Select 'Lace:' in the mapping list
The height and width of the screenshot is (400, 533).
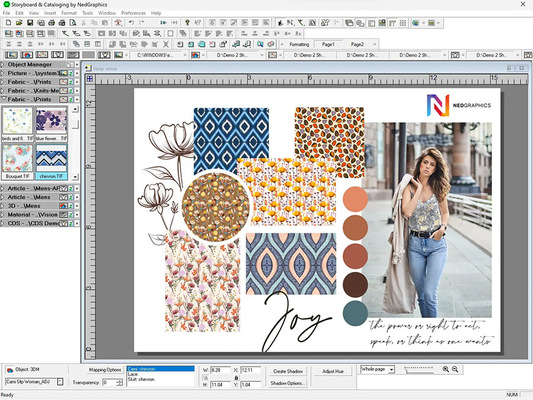pyautogui.click(x=133, y=374)
